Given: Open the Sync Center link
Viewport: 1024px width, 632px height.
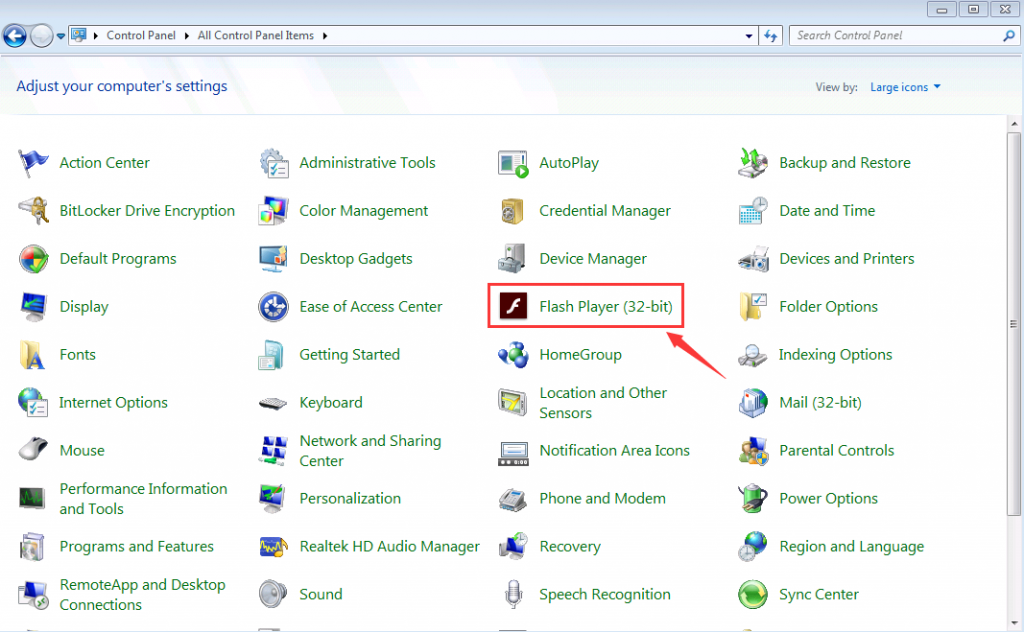Looking at the screenshot, I should (818, 594).
